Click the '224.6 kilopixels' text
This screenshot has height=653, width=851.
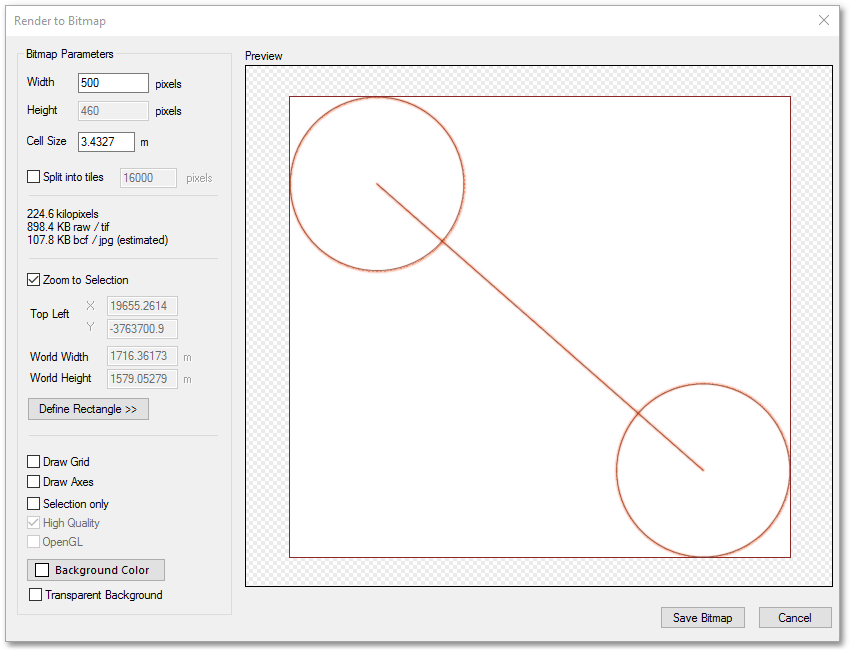(x=63, y=214)
